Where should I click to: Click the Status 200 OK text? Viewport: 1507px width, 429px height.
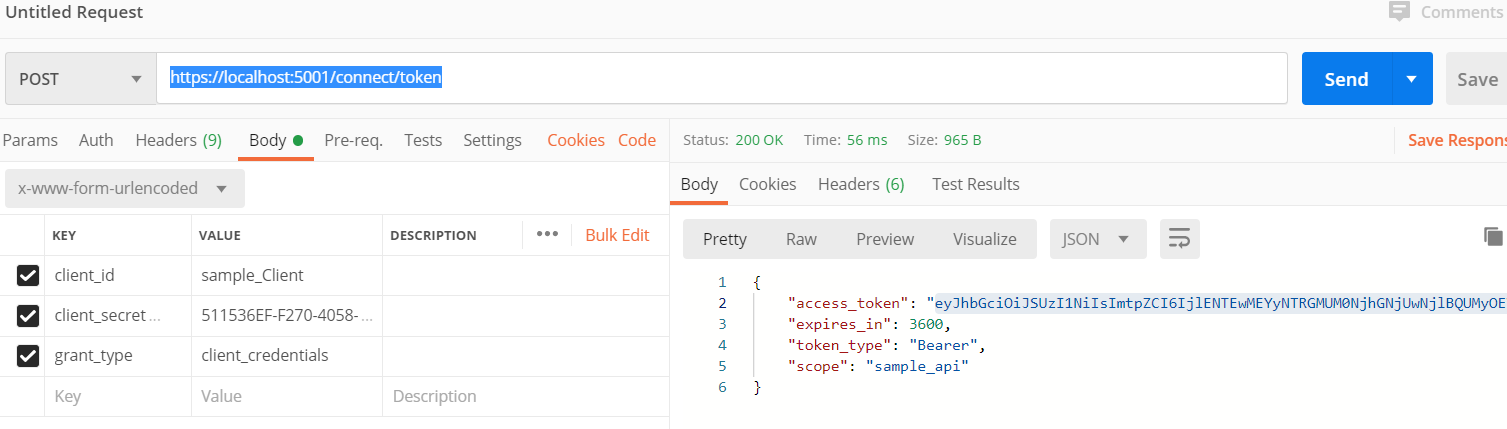tap(733, 140)
